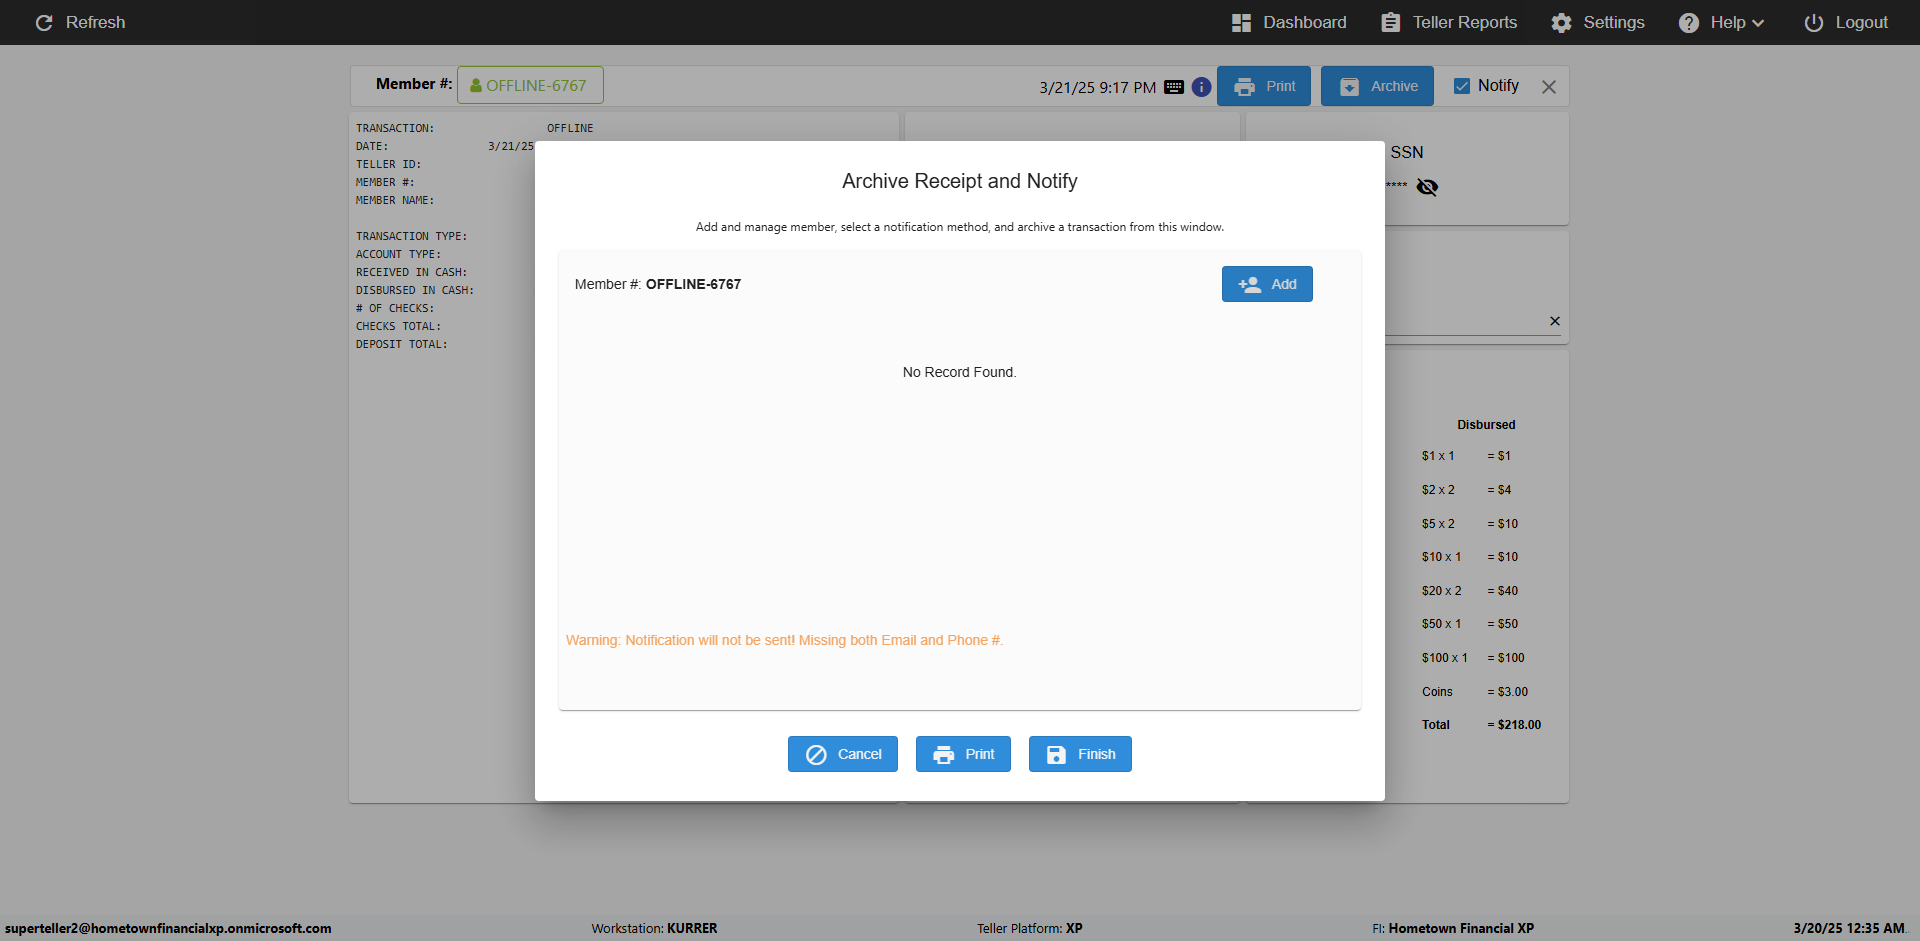Viewport: 1920px width, 941px height.
Task: Click Print button in archive dialog
Action: tap(963, 754)
